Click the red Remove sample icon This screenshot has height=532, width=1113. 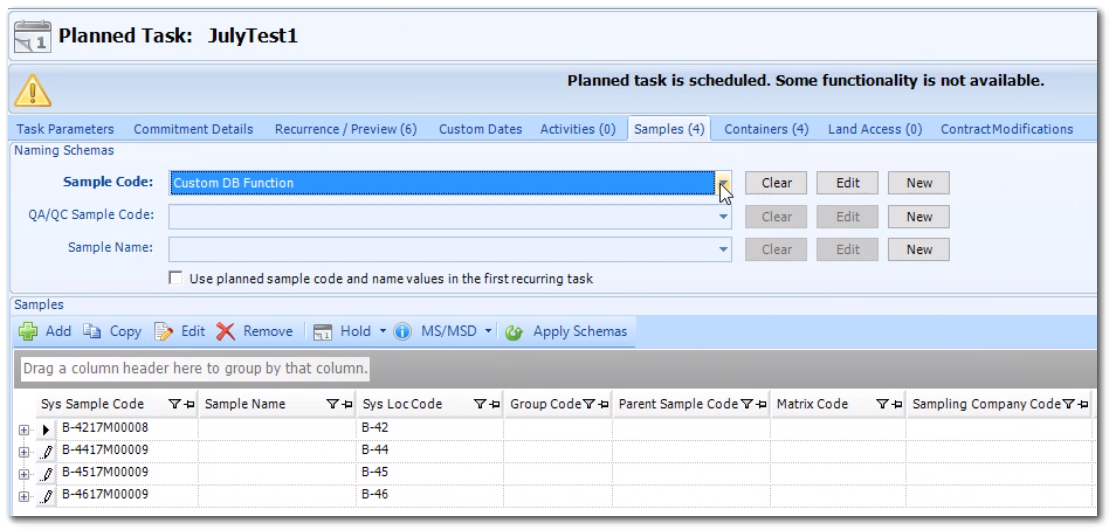226,332
